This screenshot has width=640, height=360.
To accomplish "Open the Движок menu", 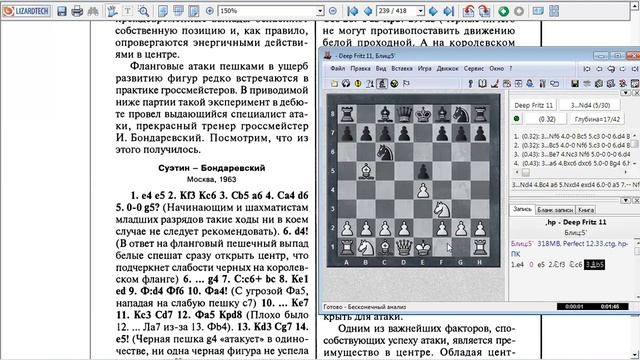I will coord(448,69).
